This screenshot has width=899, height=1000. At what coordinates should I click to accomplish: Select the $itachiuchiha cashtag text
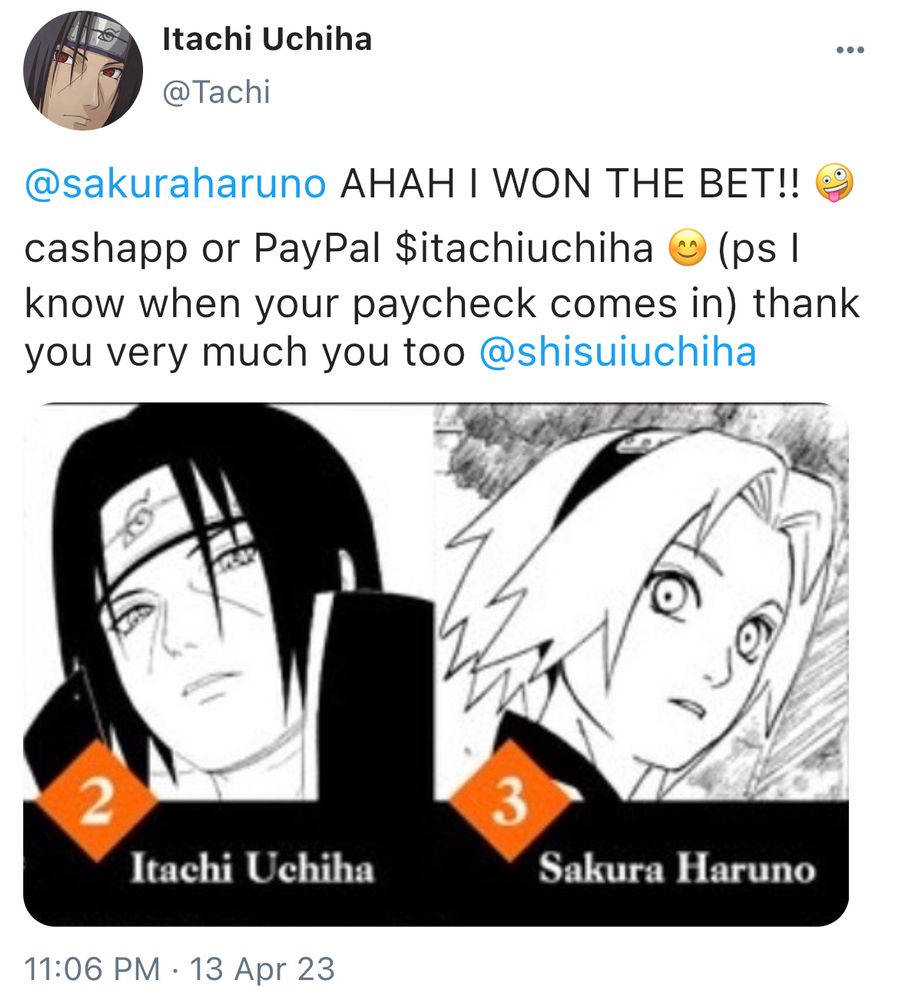point(524,249)
